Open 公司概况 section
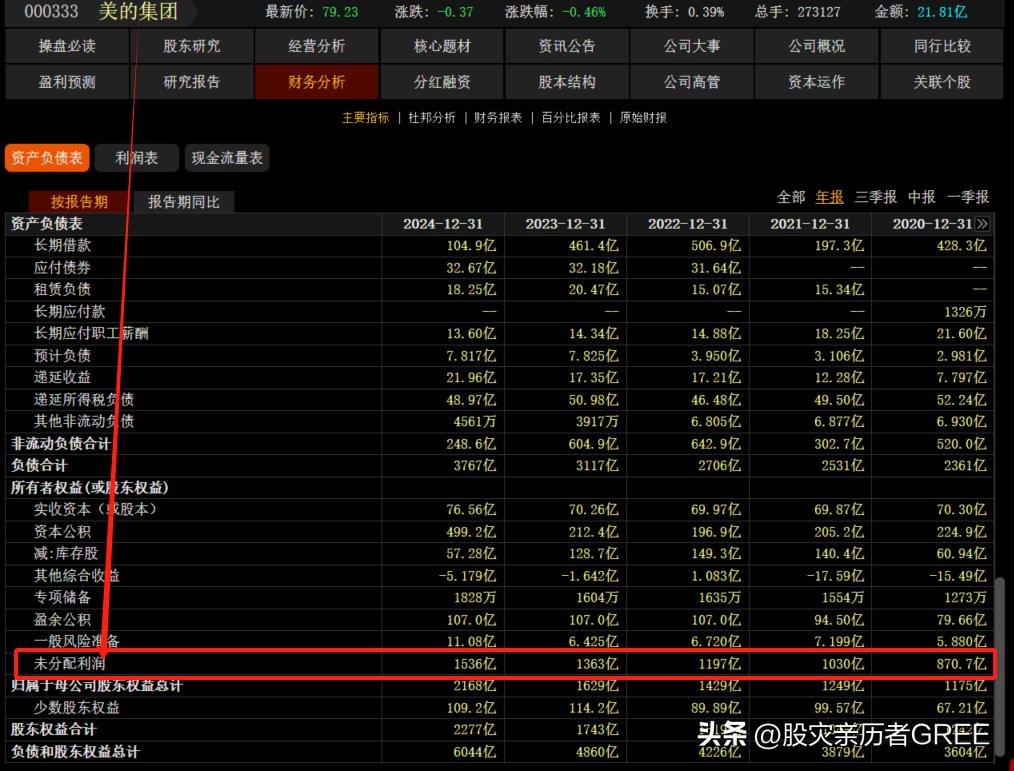This screenshot has height=771, width=1014. (x=817, y=46)
